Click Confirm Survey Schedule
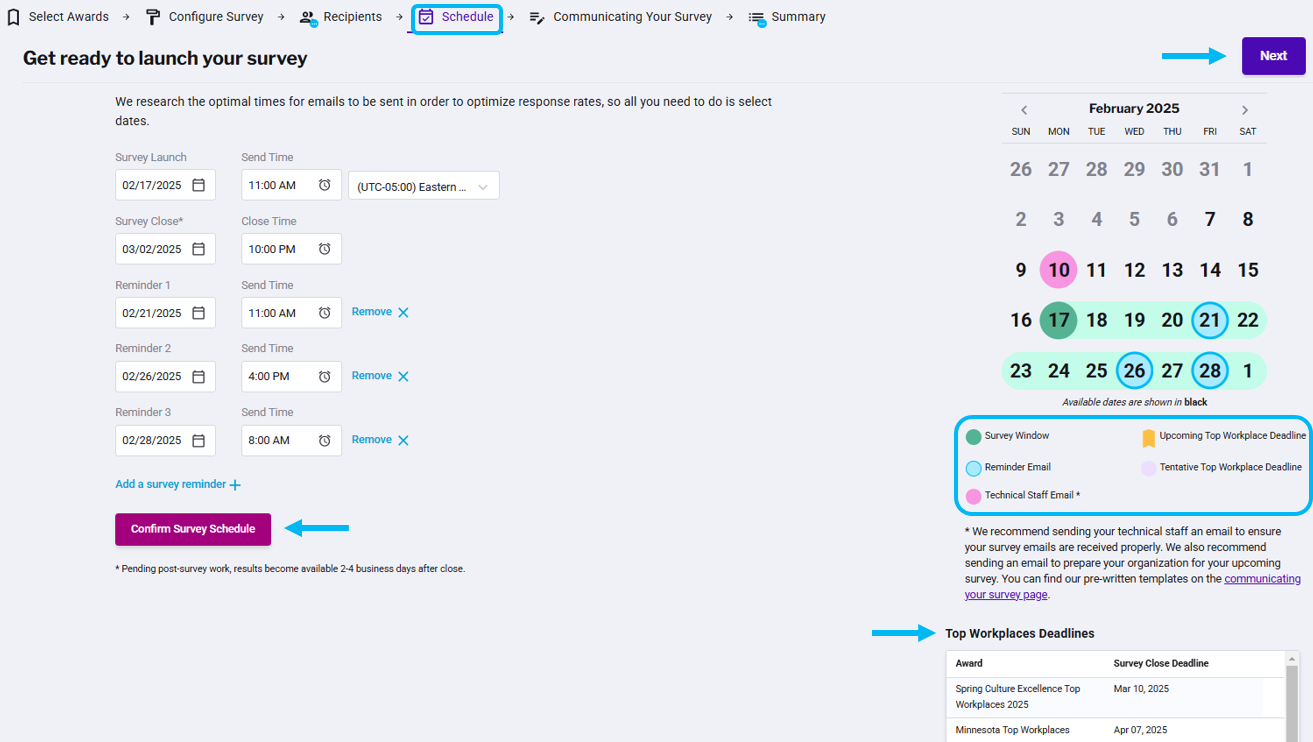This screenshot has width=1313, height=742. coord(192,529)
